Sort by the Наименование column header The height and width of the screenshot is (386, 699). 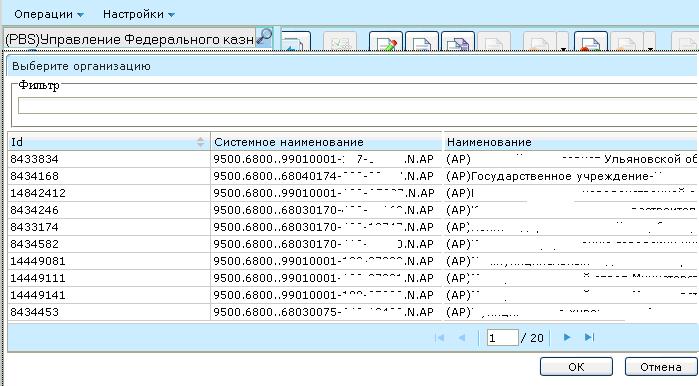point(571,142)
